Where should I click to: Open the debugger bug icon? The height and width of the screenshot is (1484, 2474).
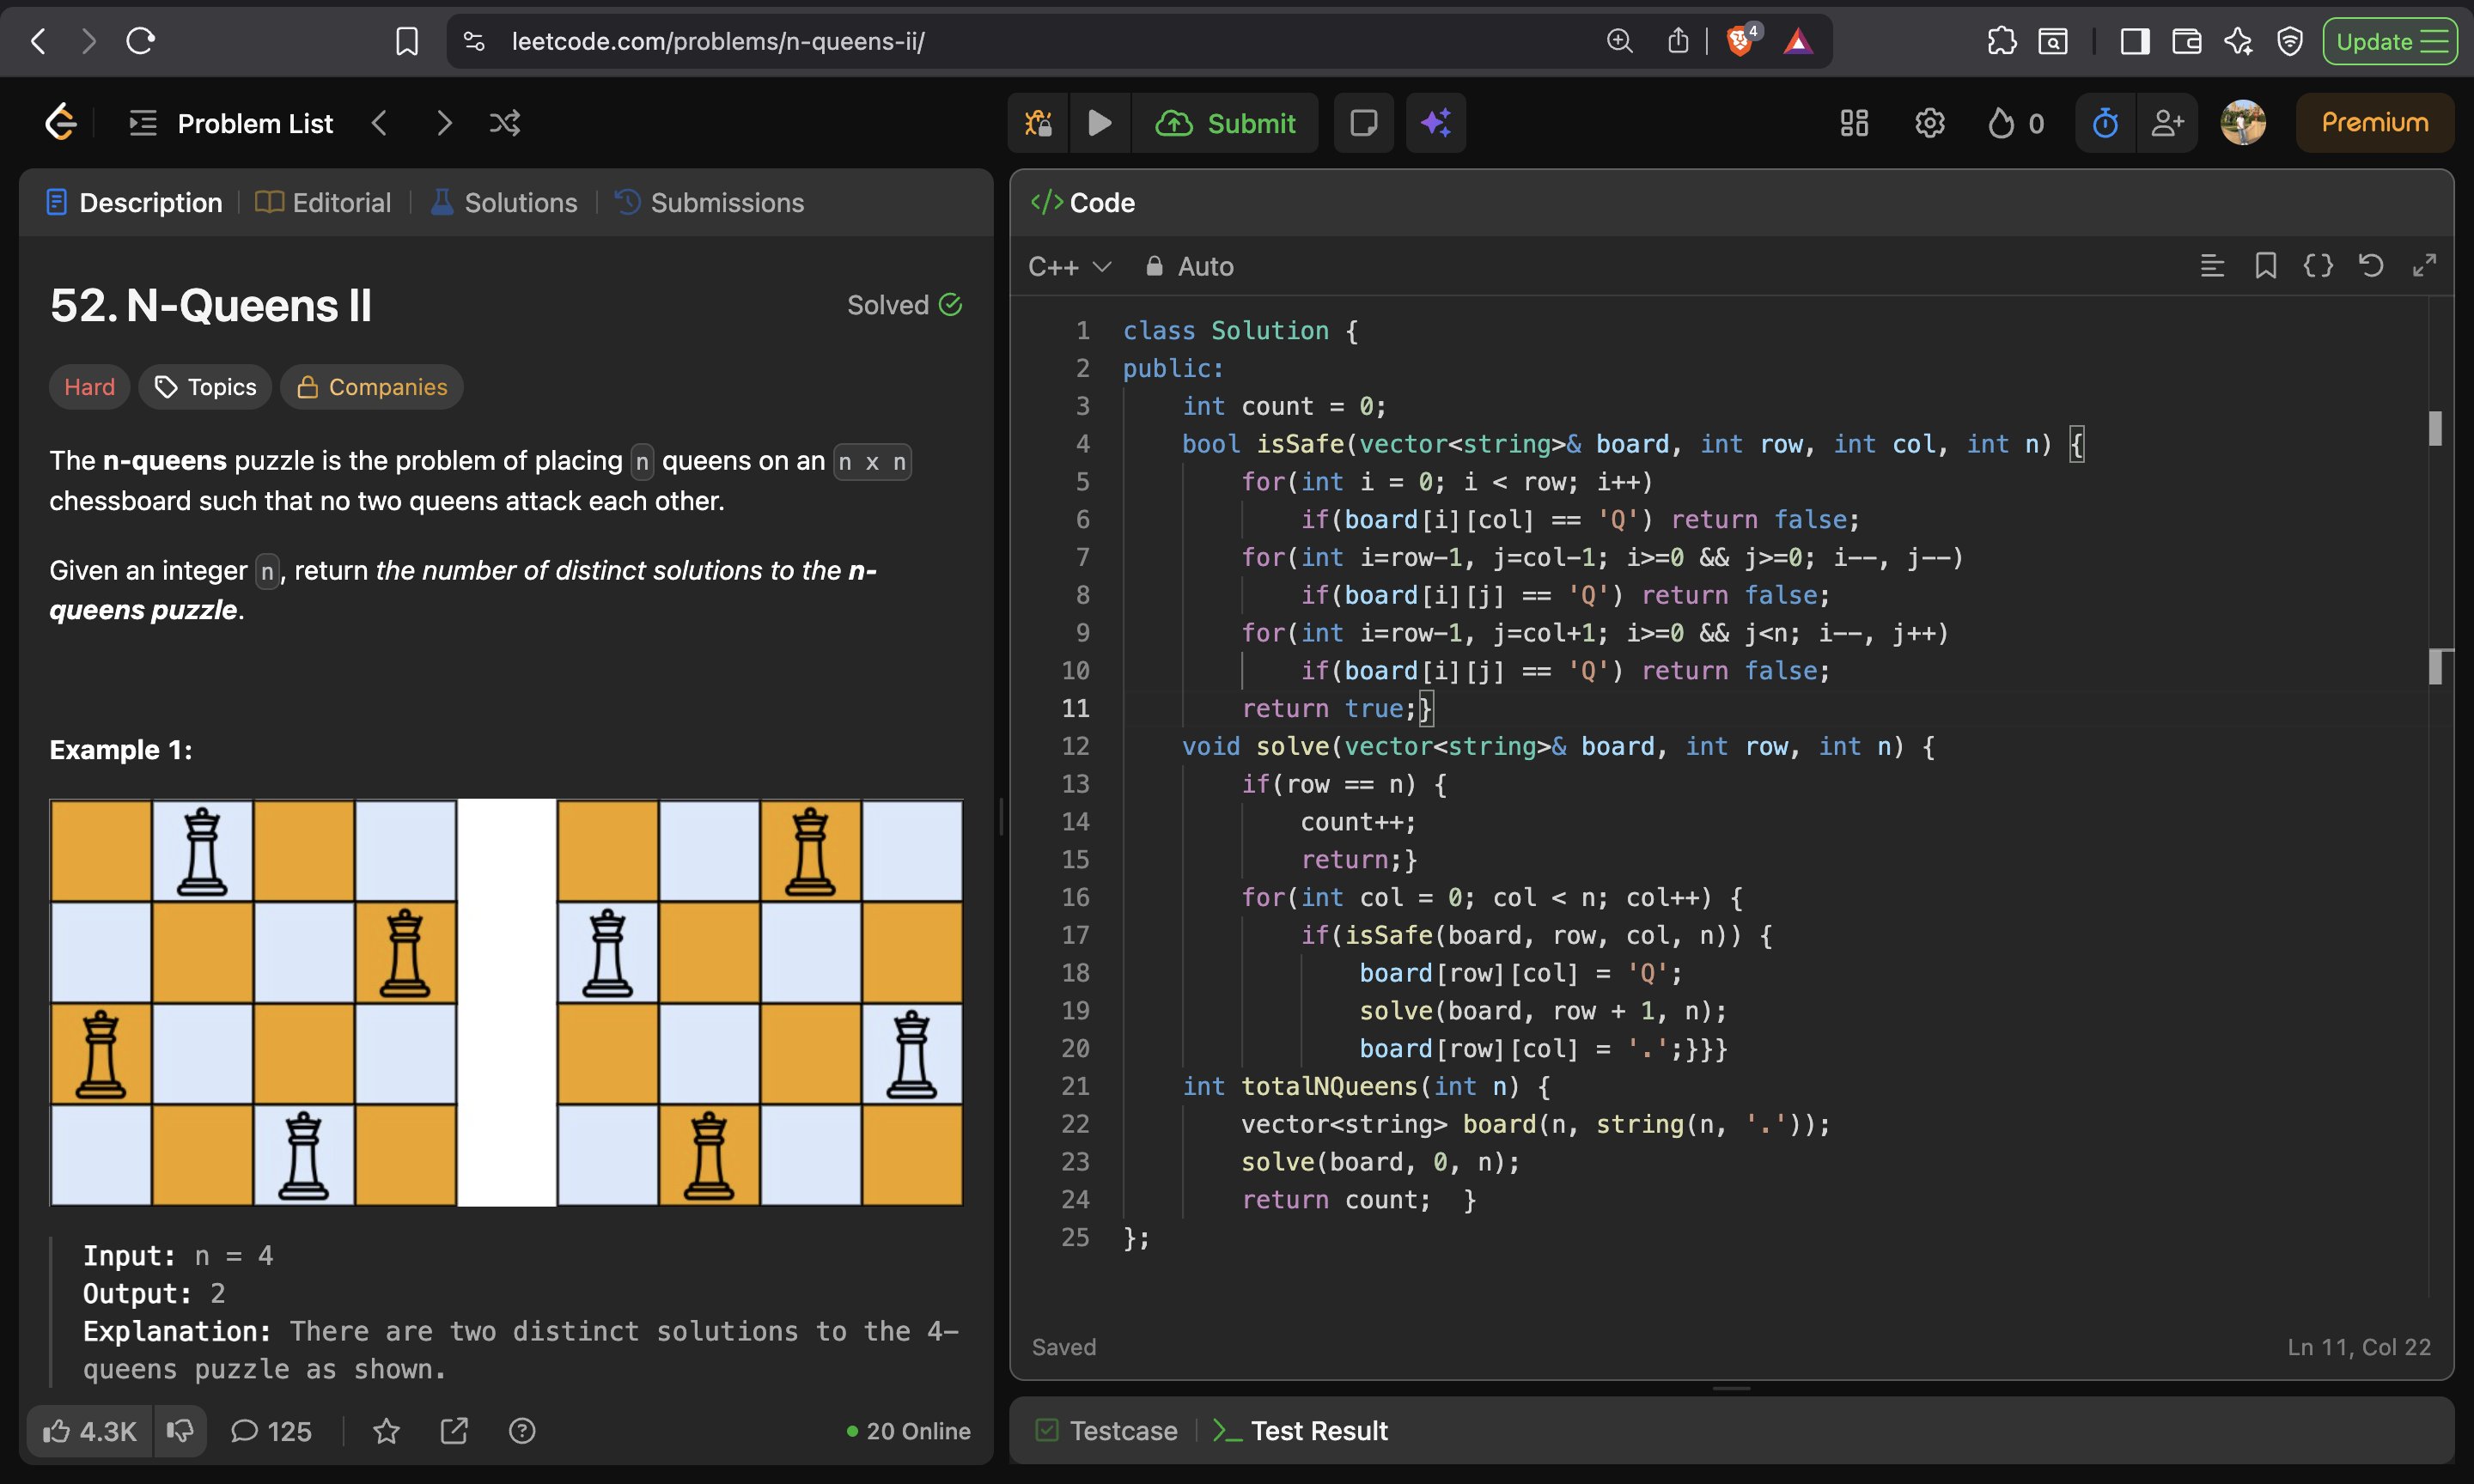pyautogui.click(x=1038, y=123)
